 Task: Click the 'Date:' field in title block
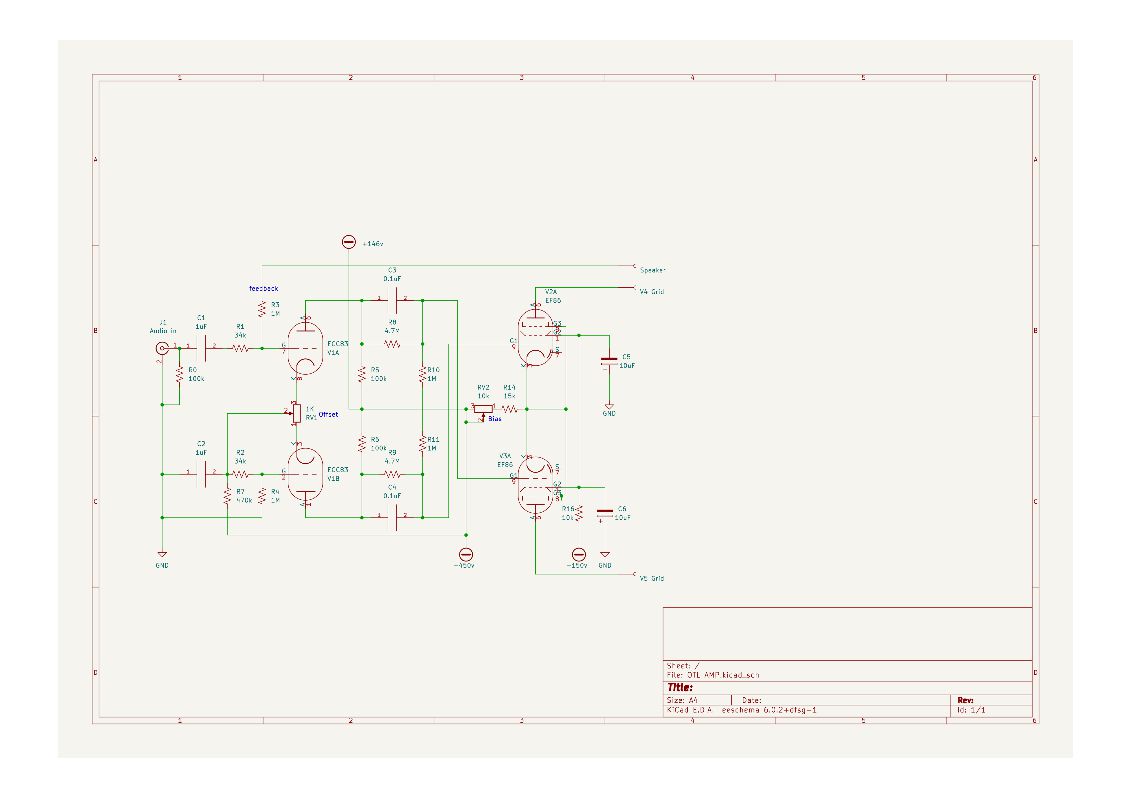(751, 700)
